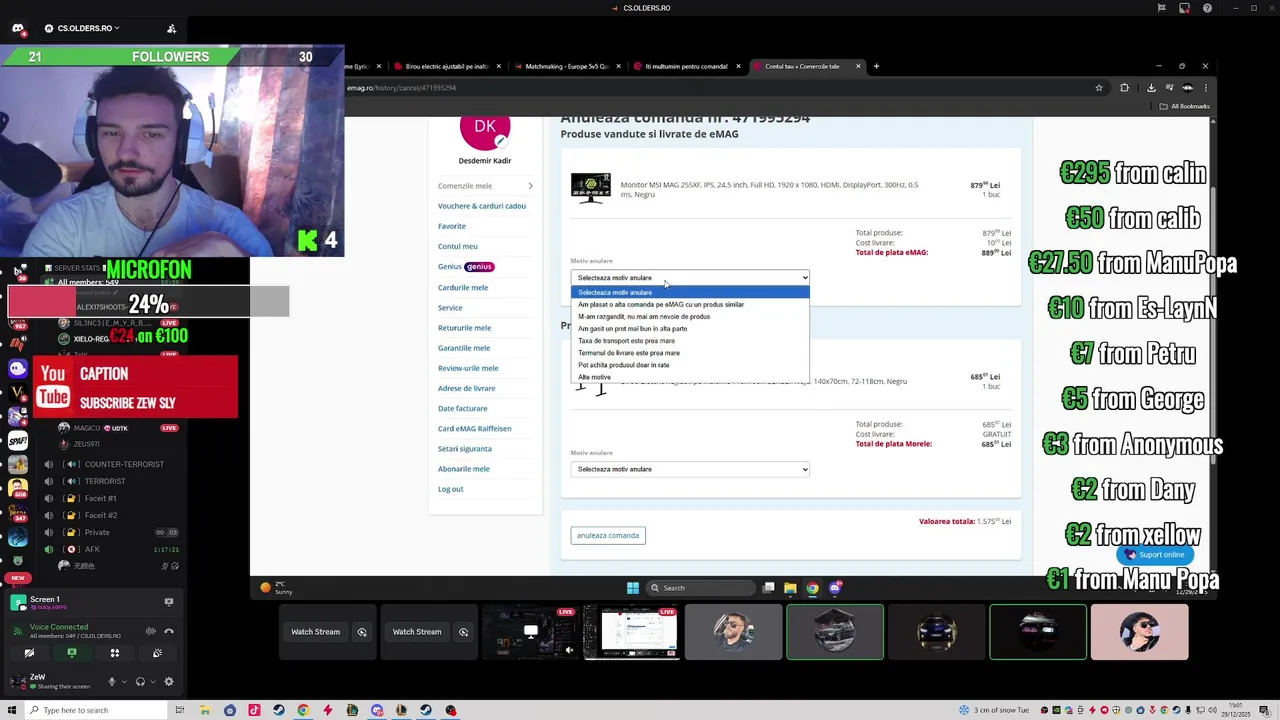The image size is (1280, 720).
Task: Click the MSI monitor product thumbnail
Action: 590,188
